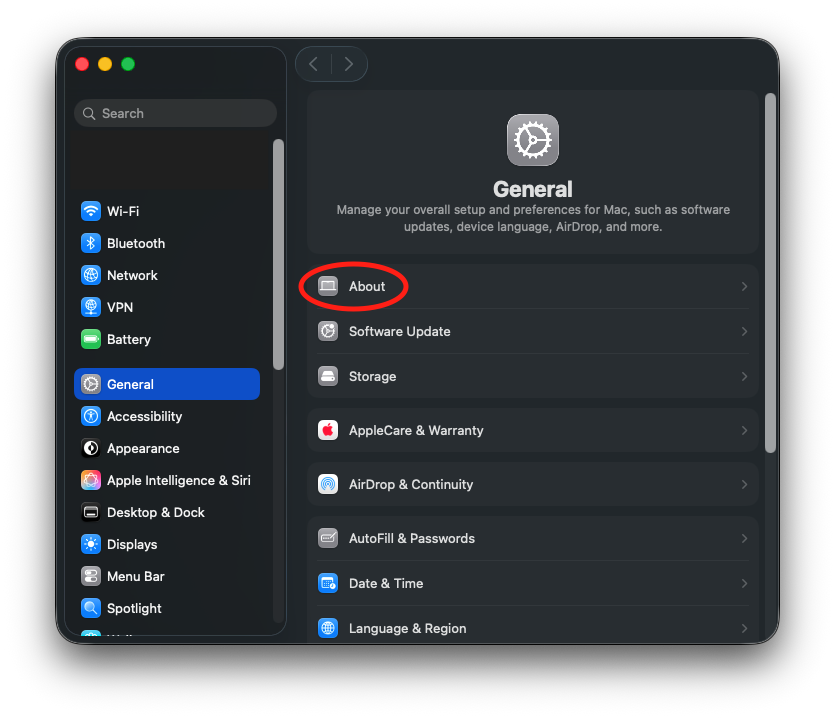Screen dimensions: 835x718
Task: Open the Battery settings icon
Action: [x=91, y=339]
